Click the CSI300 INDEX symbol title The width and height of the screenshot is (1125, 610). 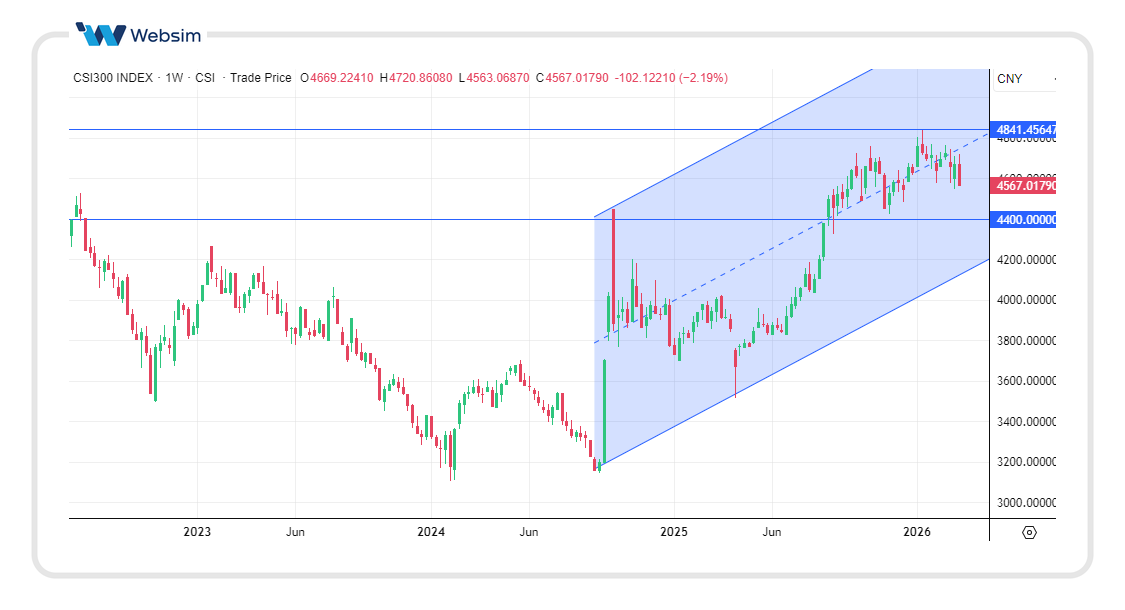[113, 78]
